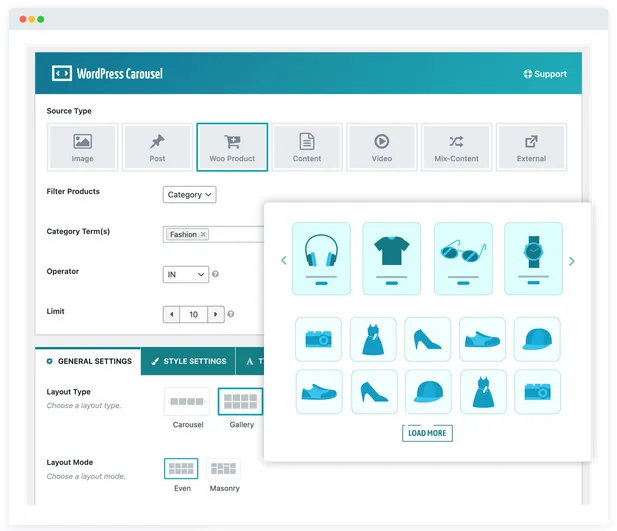
Task: Click the help icon beside Limit
Action: [x=231, y=314]
